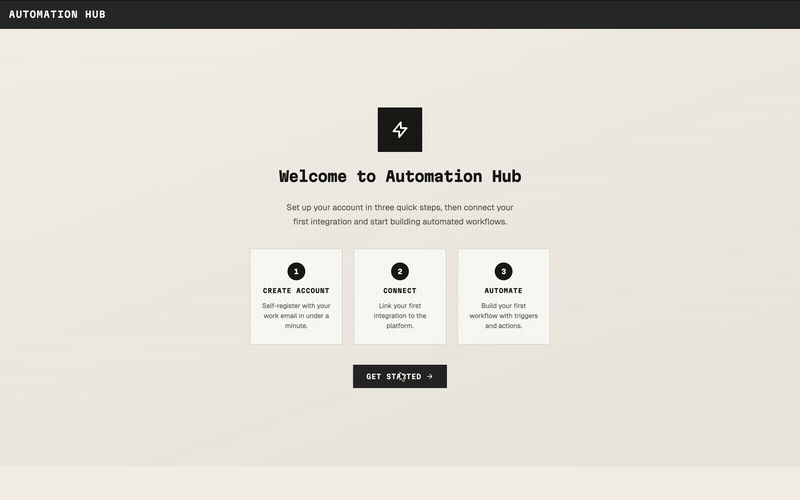Click the 'Build your first workflow' description
800x500 pixels.
point(504,315)
